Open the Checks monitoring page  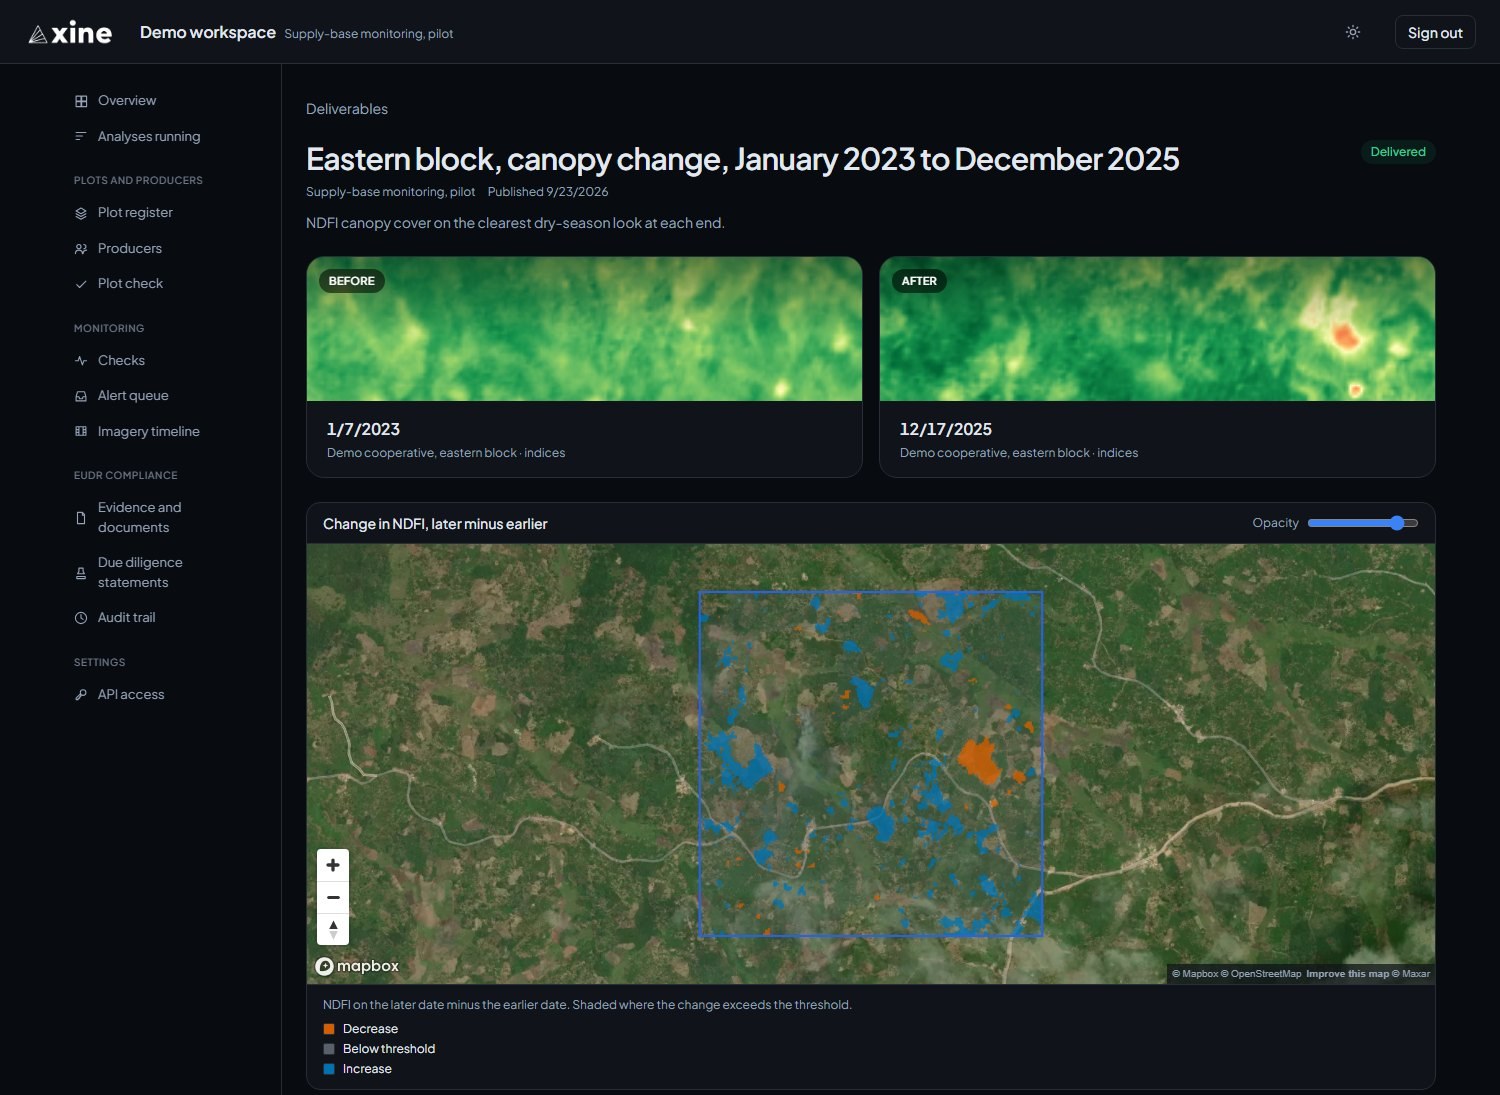click(x=121, y=360)
